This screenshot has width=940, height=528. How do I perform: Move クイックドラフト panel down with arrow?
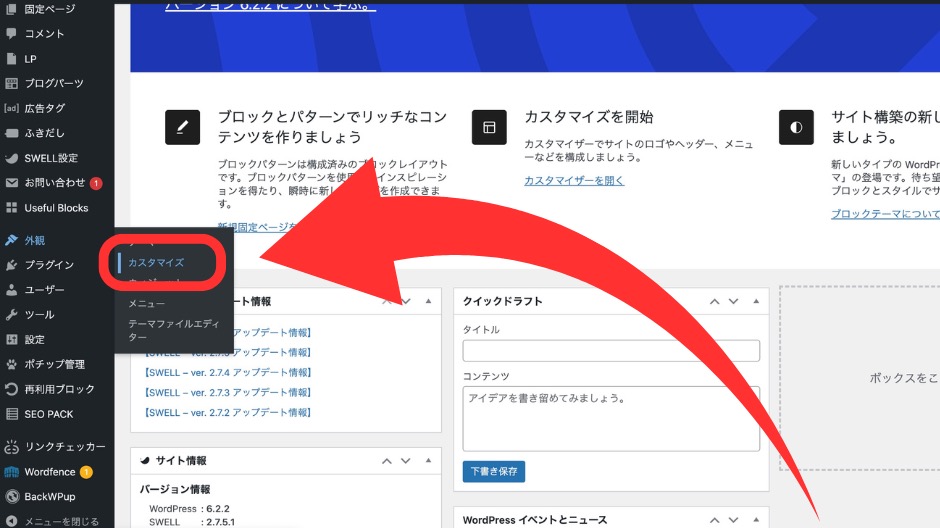click(733, 301)
